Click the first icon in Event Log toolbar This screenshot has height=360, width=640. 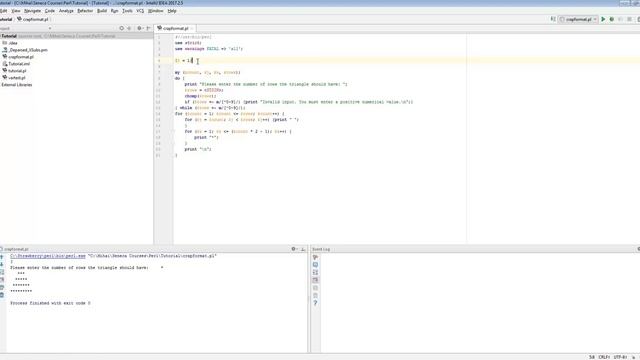(315, 257)
